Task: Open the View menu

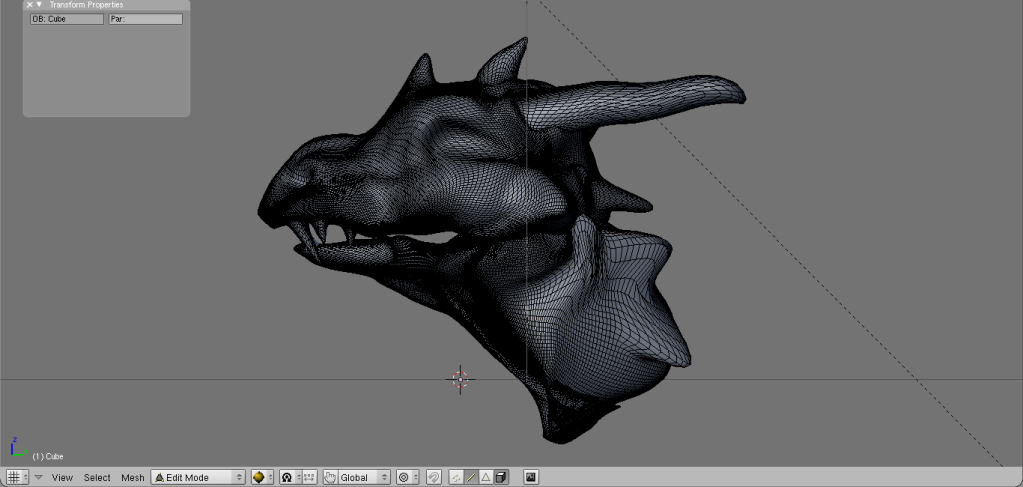Action: (x=62, y=477)
